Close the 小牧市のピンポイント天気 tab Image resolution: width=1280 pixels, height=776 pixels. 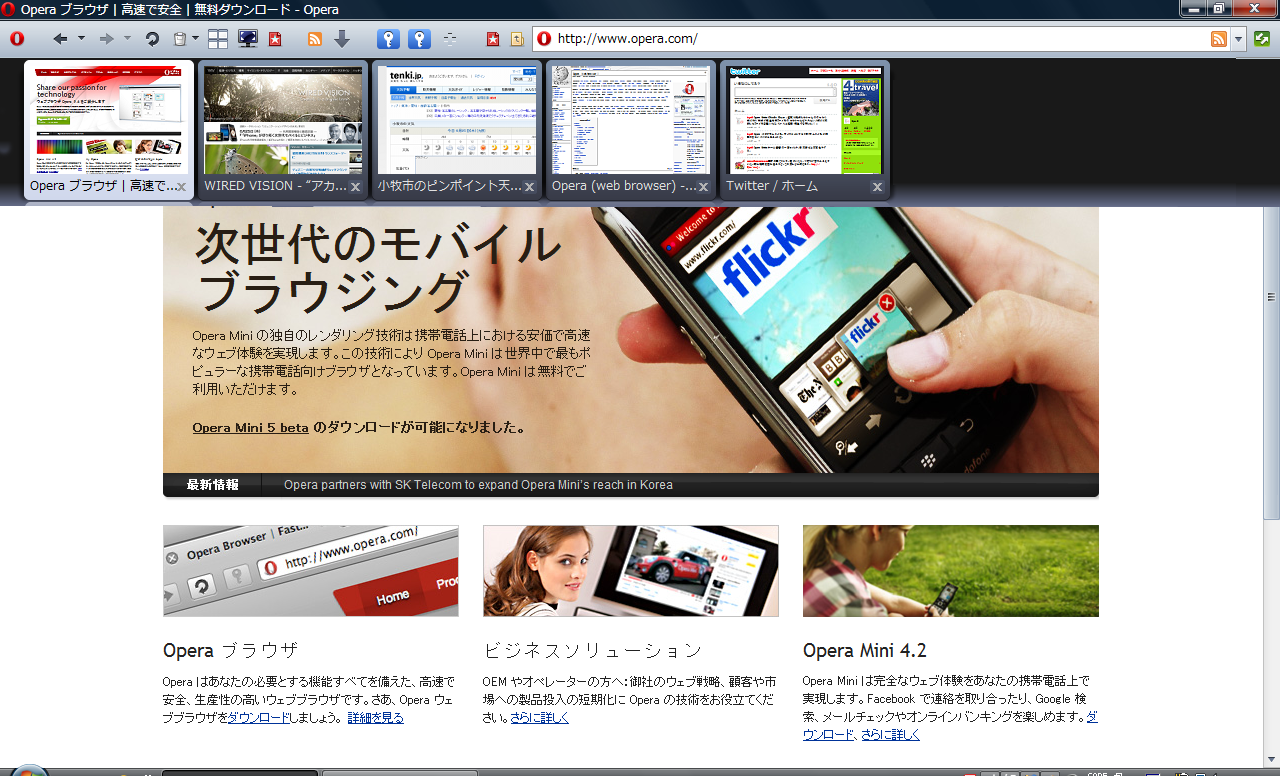pyautogui.click(x=529, y=187)
